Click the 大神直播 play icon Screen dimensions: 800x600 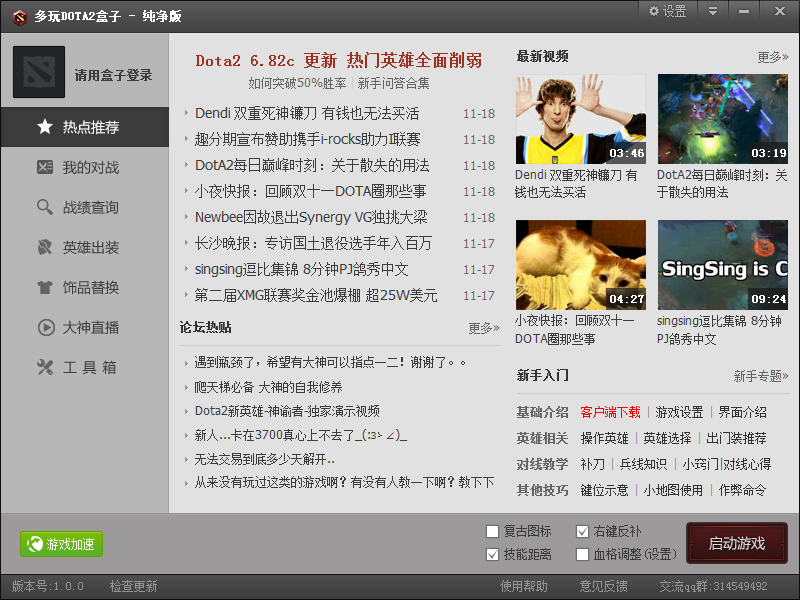tap(46, 327)
